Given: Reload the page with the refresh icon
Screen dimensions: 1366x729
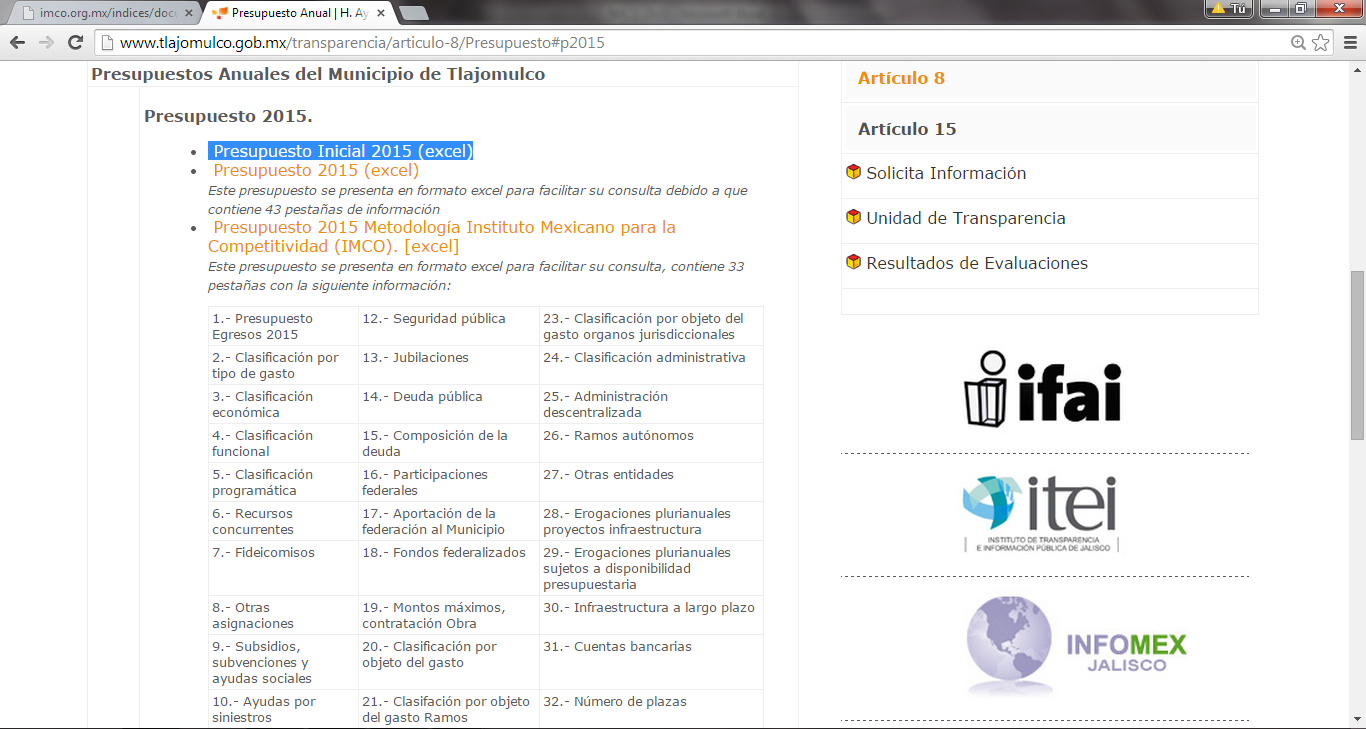Looking at the screenshot, I should pyautogui.click(x=75, y=43).
